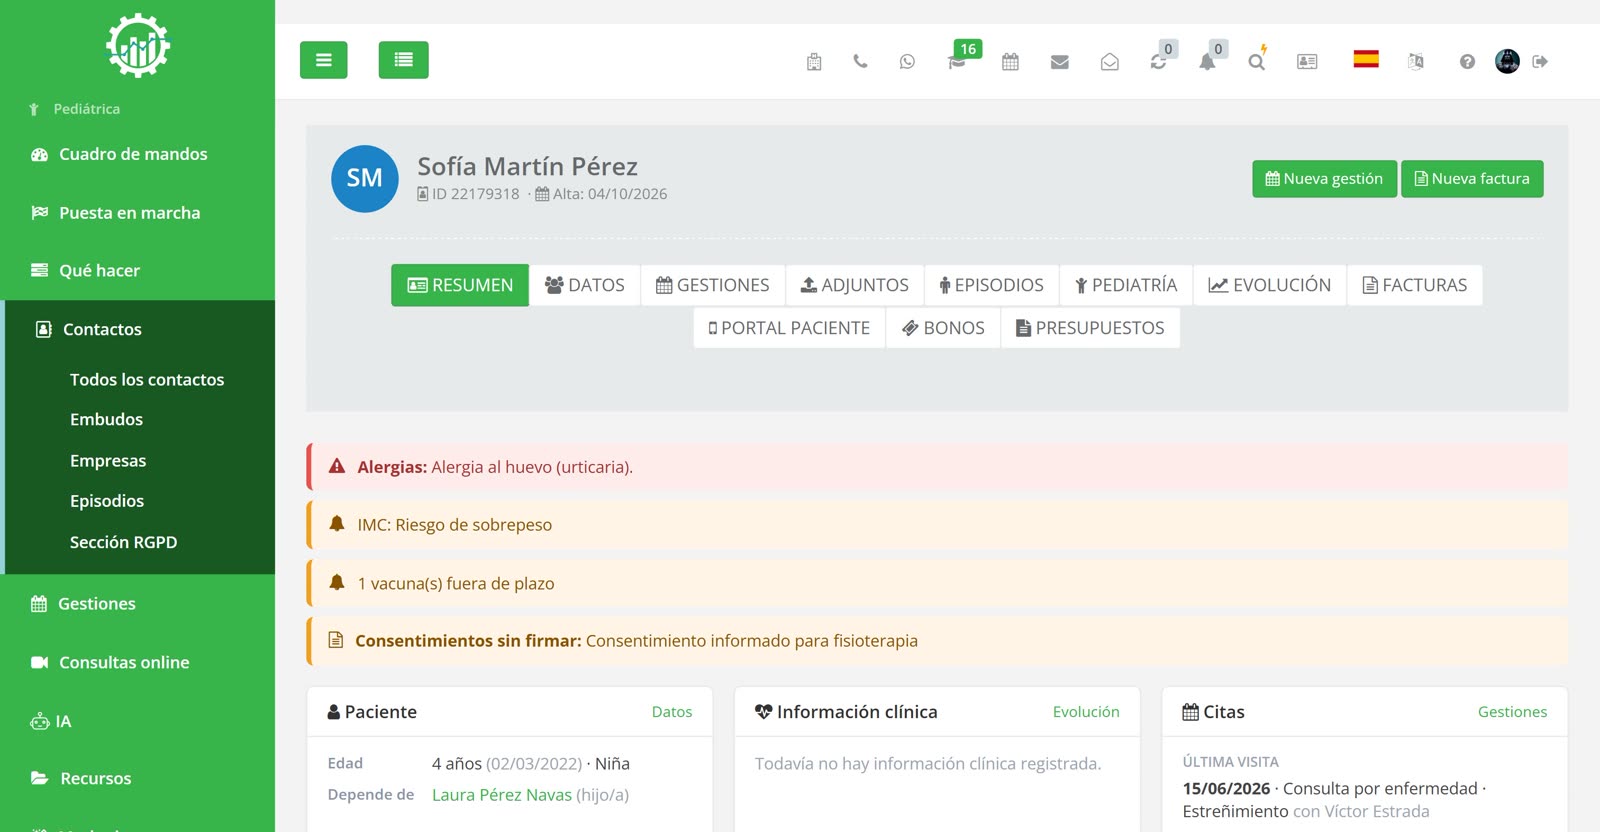Image resolution: width=1600 pixels, height=832 pixels.
Task: Click the sync refresh arrows icon
Action: [1158, 62]
